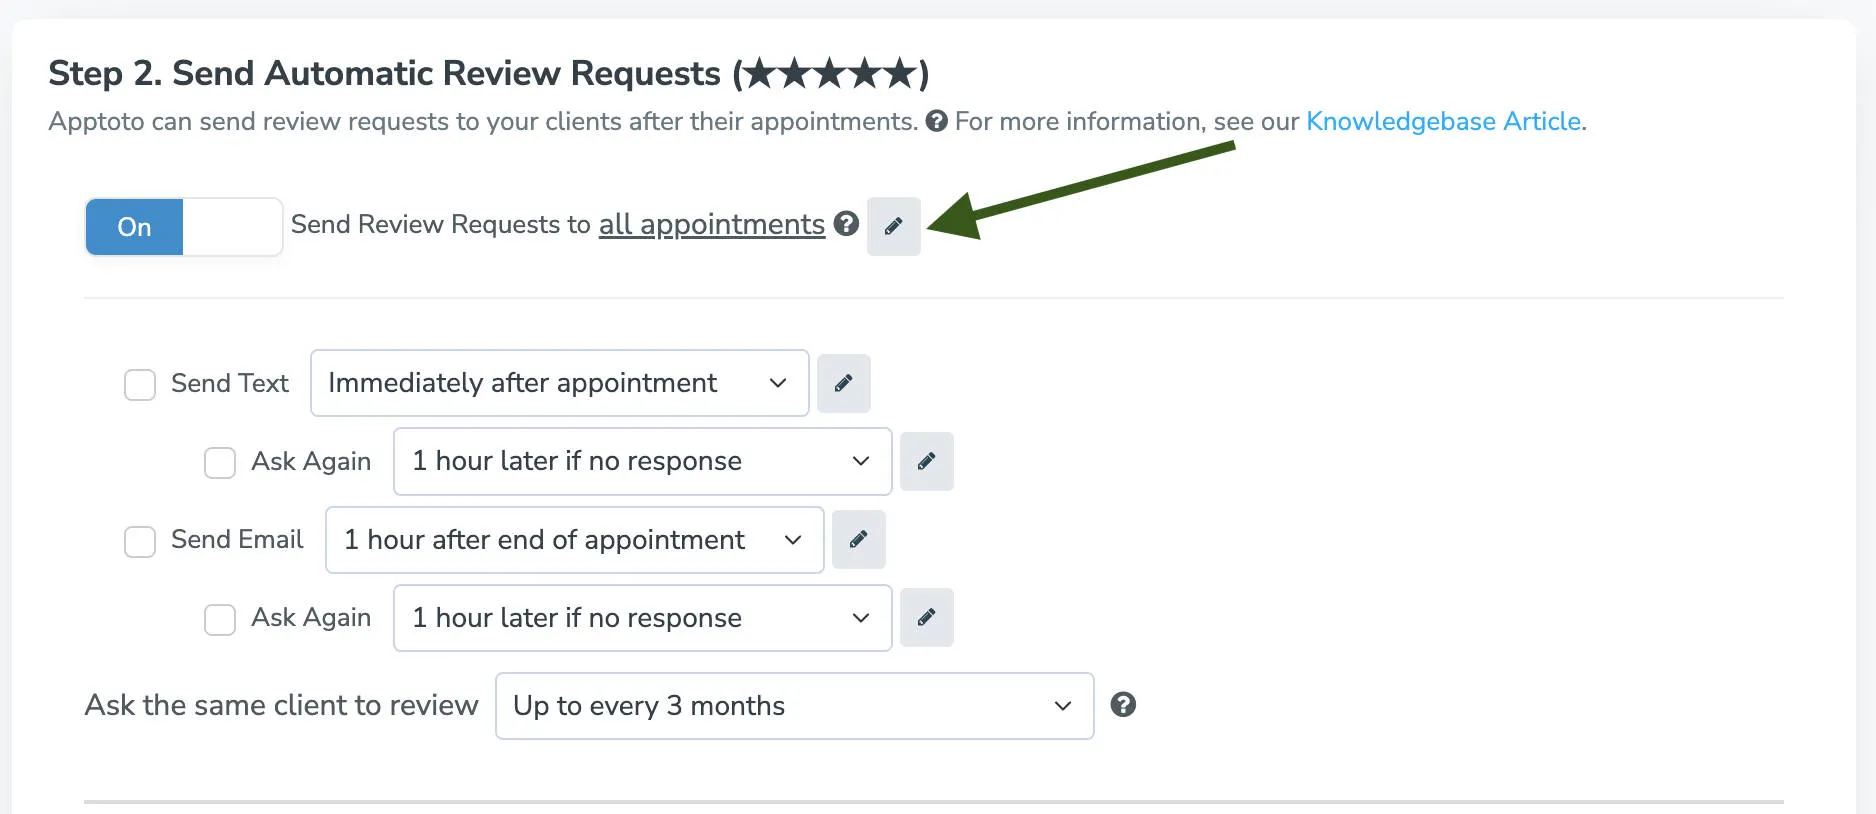
Task: Open the Immediately after appointment dropdown
Action: (558, 383)
